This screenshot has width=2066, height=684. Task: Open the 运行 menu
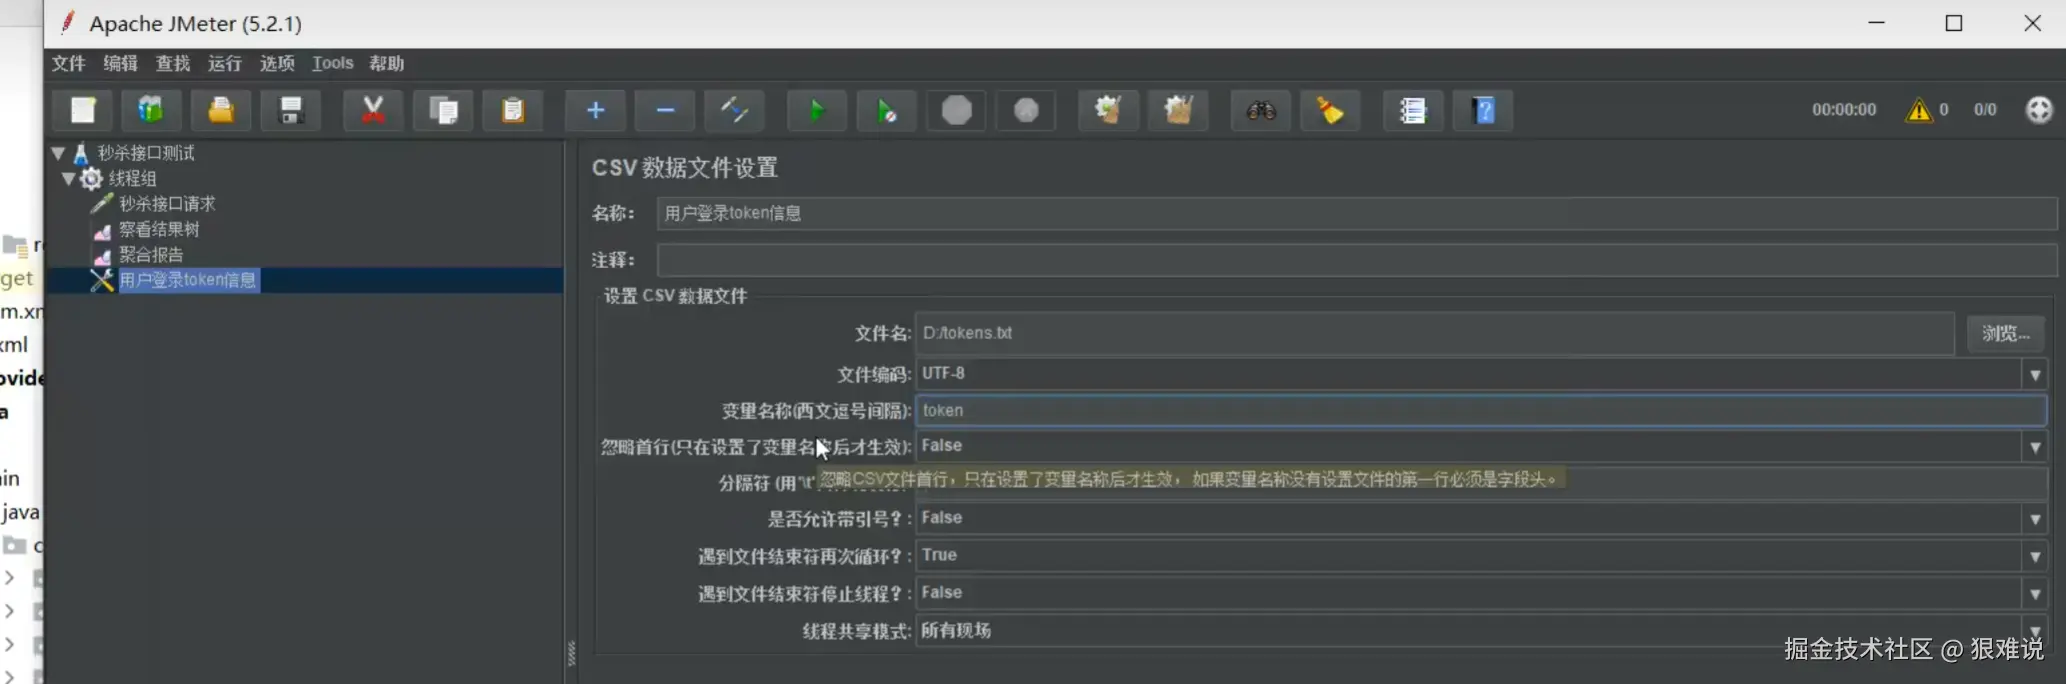(225, 63)
